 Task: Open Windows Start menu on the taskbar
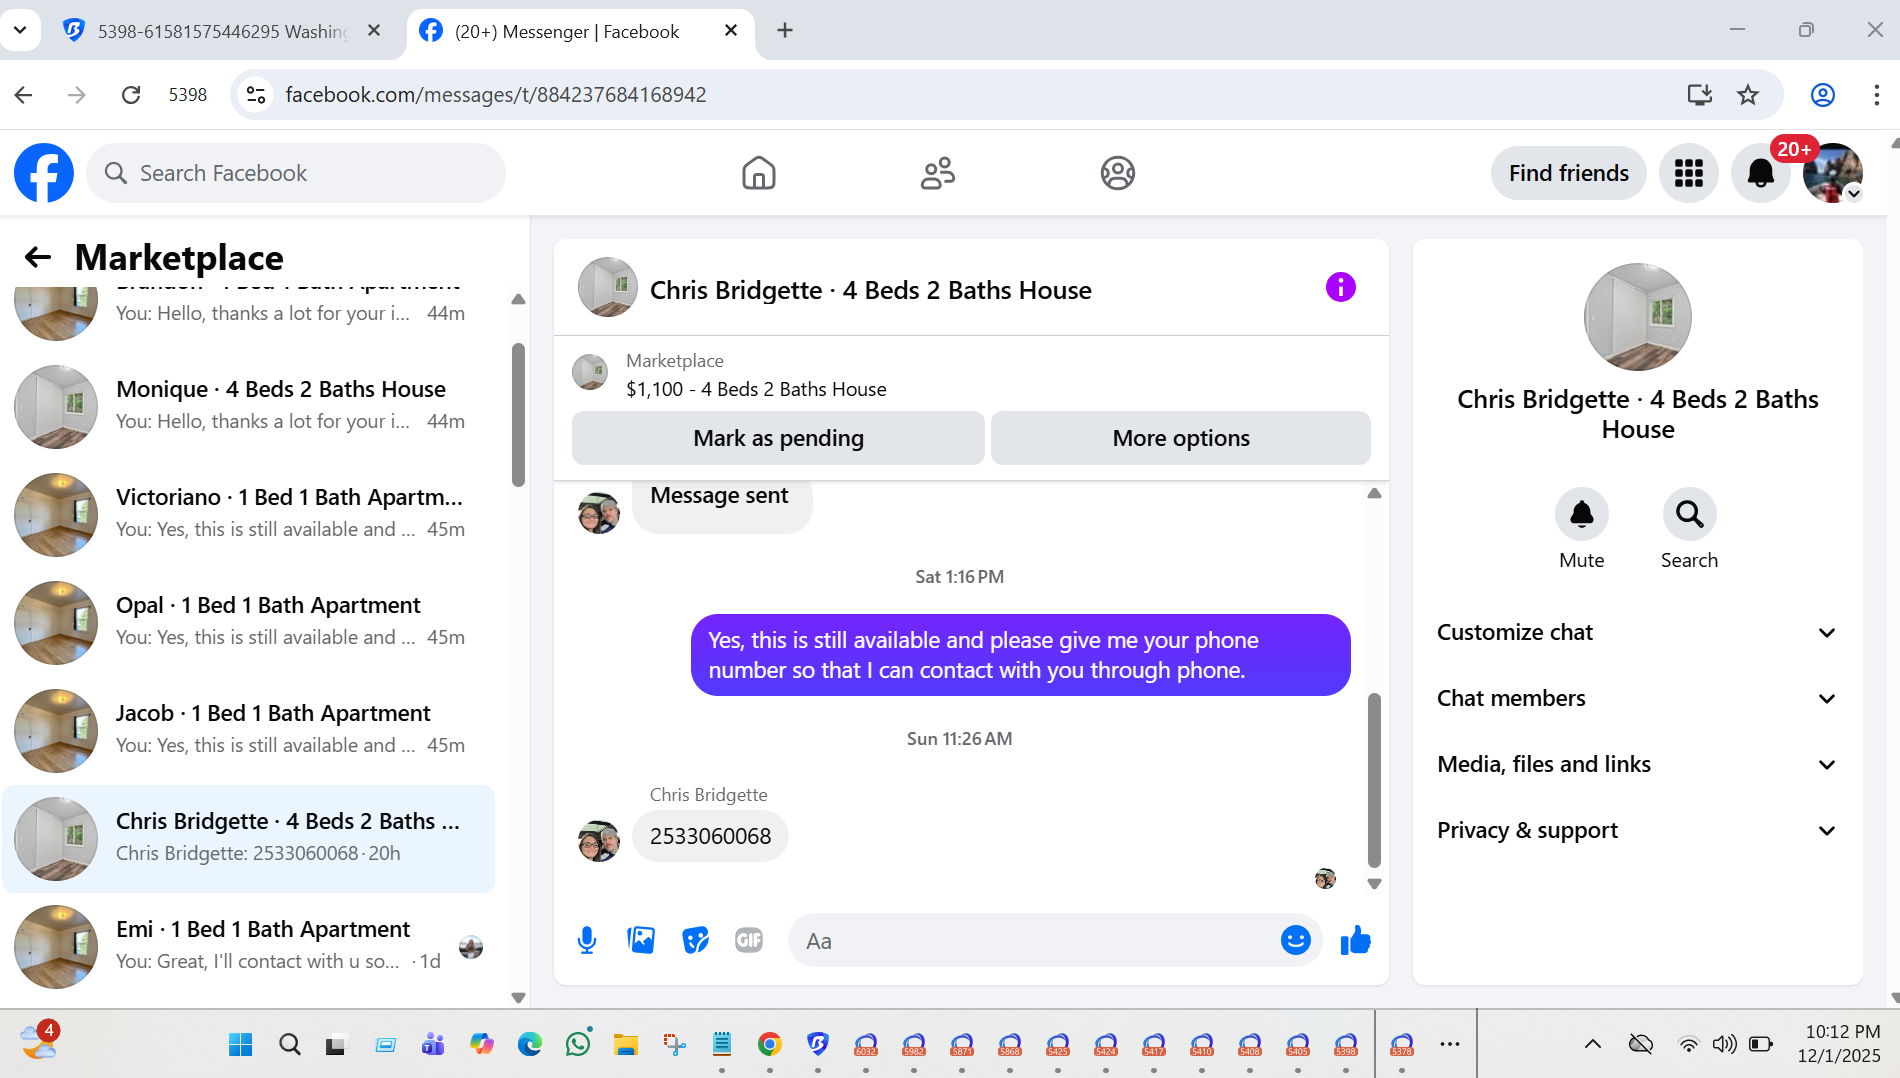click(x=241, y=1044)
